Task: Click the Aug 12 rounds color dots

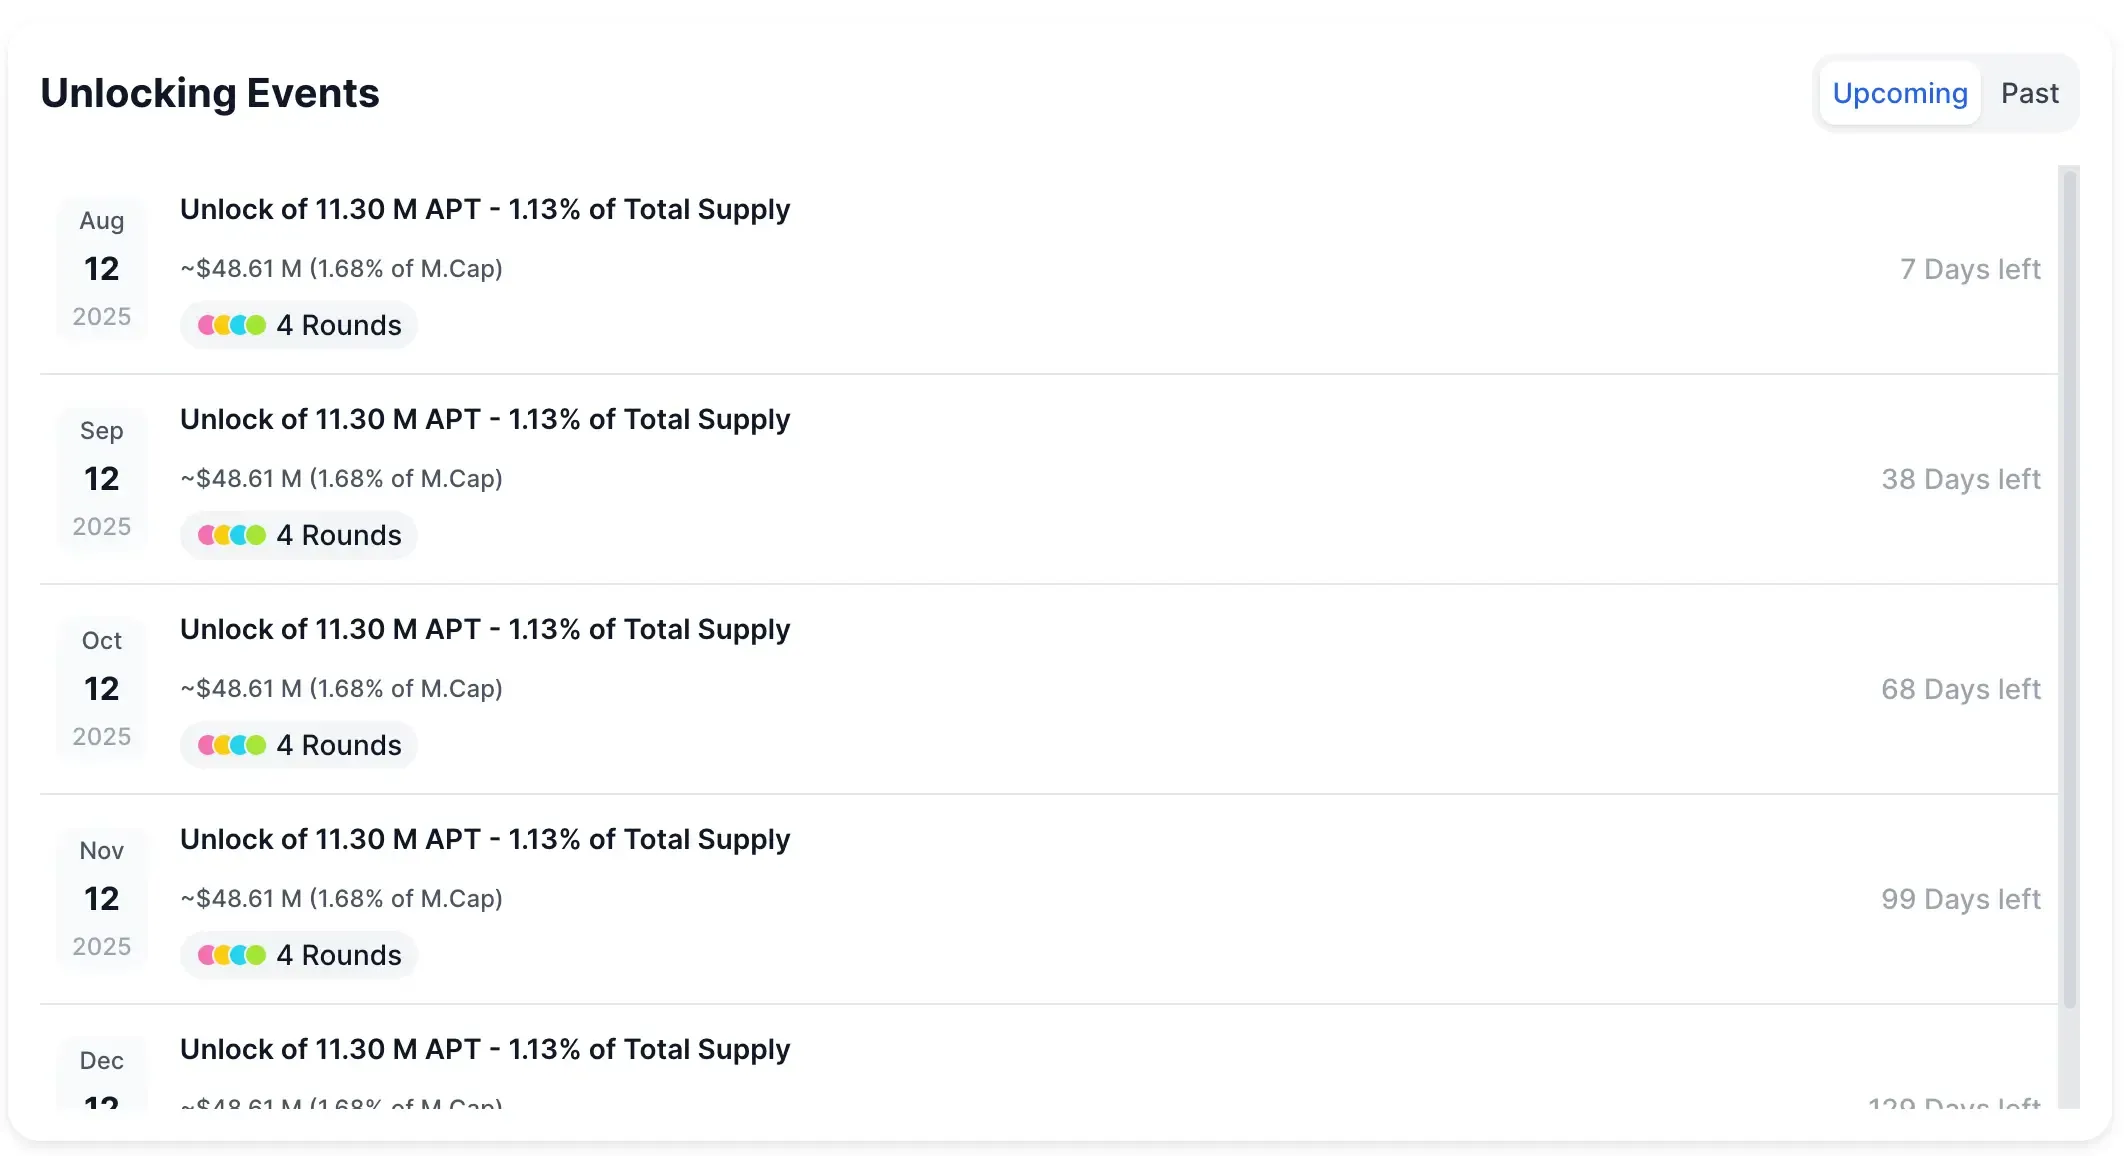Action: (x=232, y=325)
